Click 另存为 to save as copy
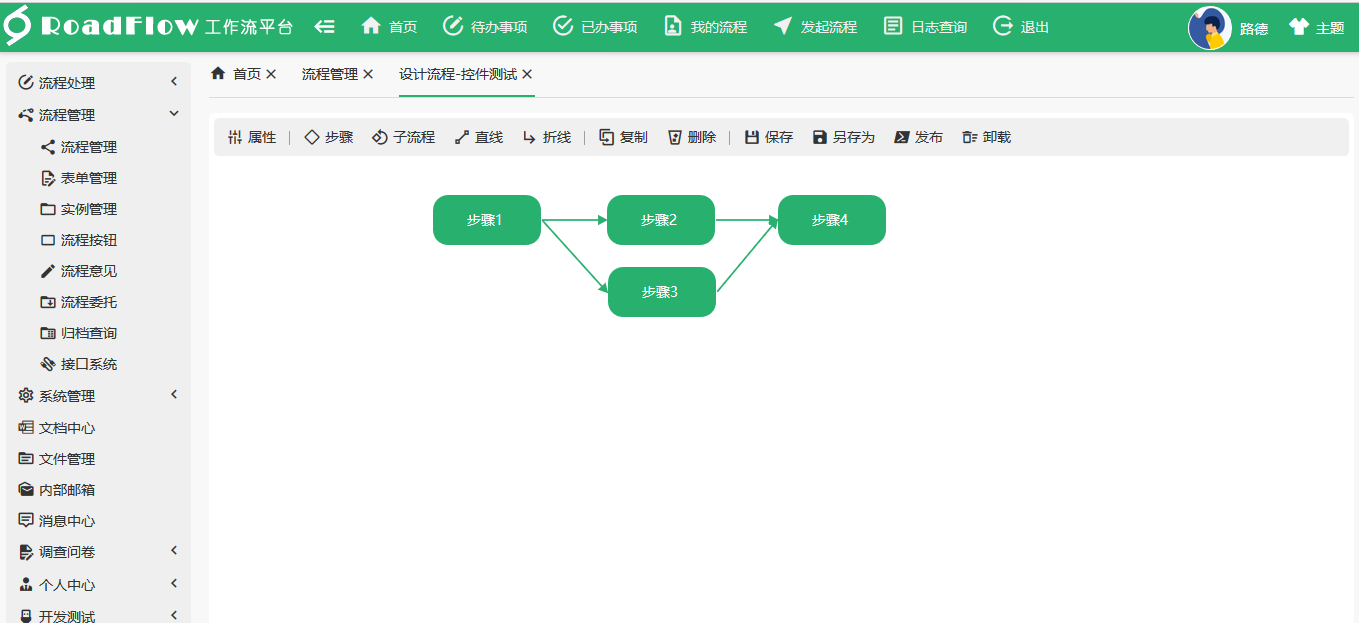Screen dimensions: 1359x623 844,137
